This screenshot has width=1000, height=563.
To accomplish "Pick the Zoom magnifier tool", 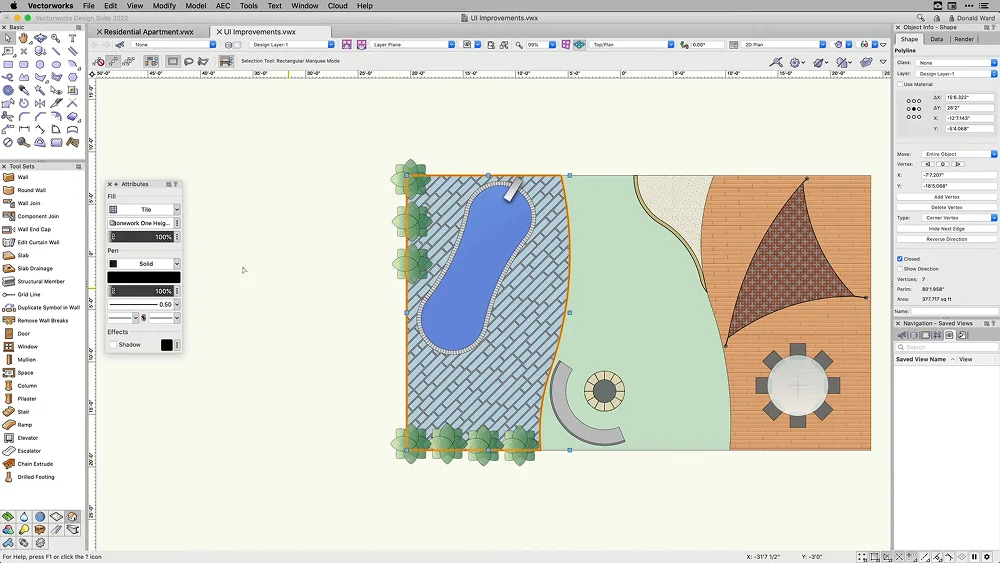I will pyautogui.click(x=56, y=39).
